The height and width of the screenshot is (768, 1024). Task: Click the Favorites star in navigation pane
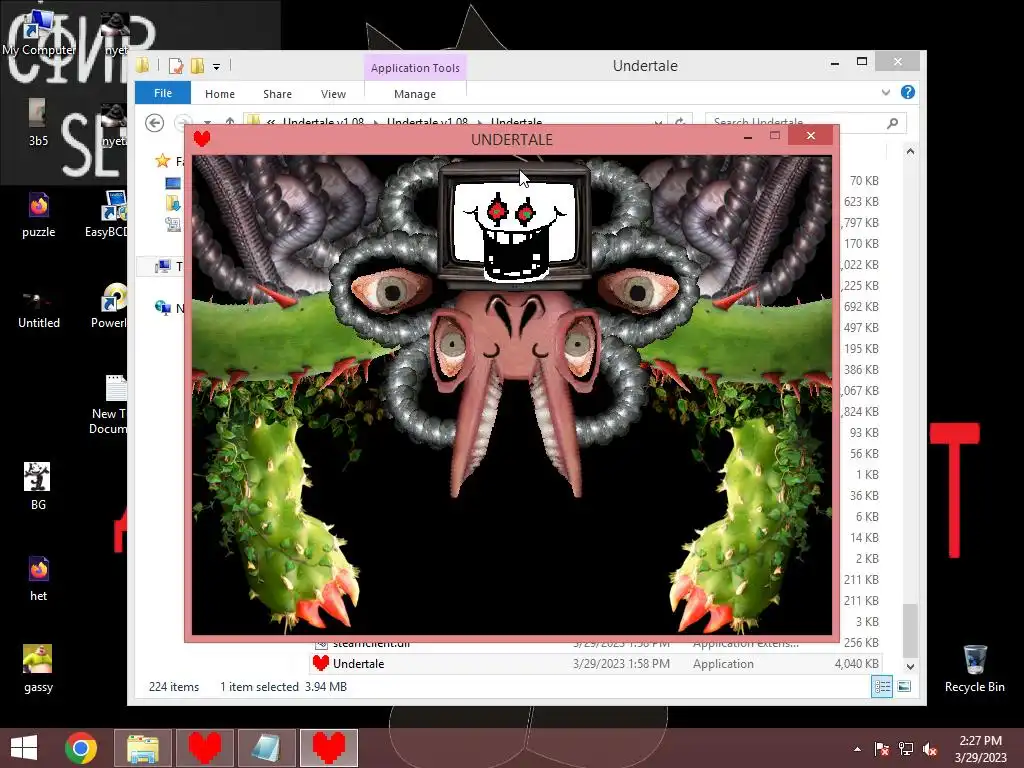162,161
